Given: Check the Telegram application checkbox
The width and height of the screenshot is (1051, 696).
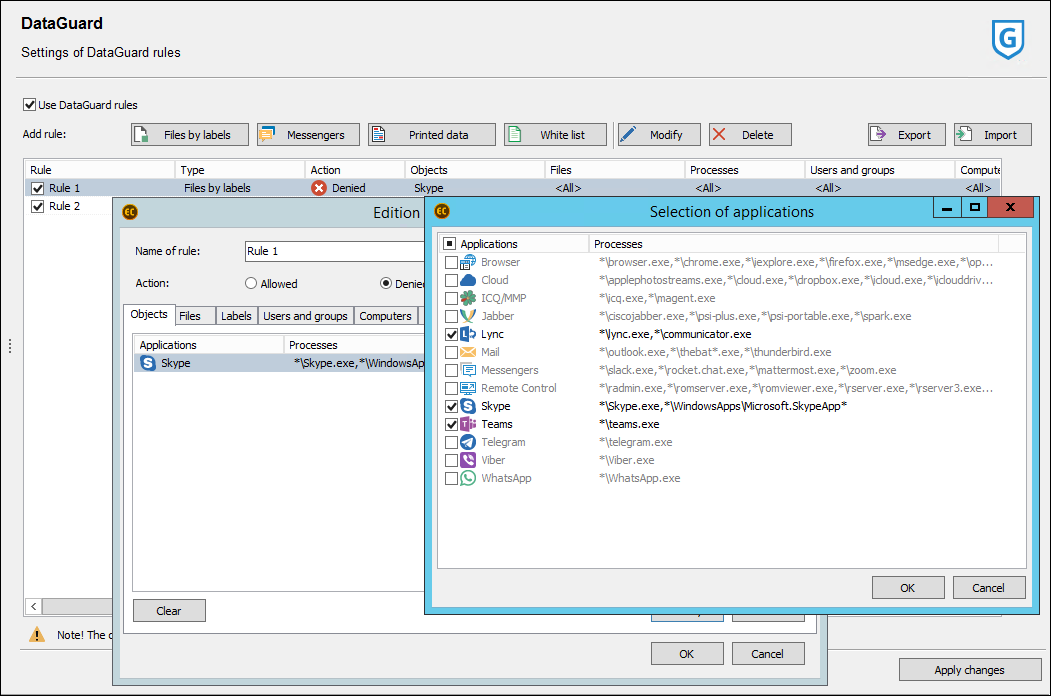Looking at the screenshot, I should point(451,443).
